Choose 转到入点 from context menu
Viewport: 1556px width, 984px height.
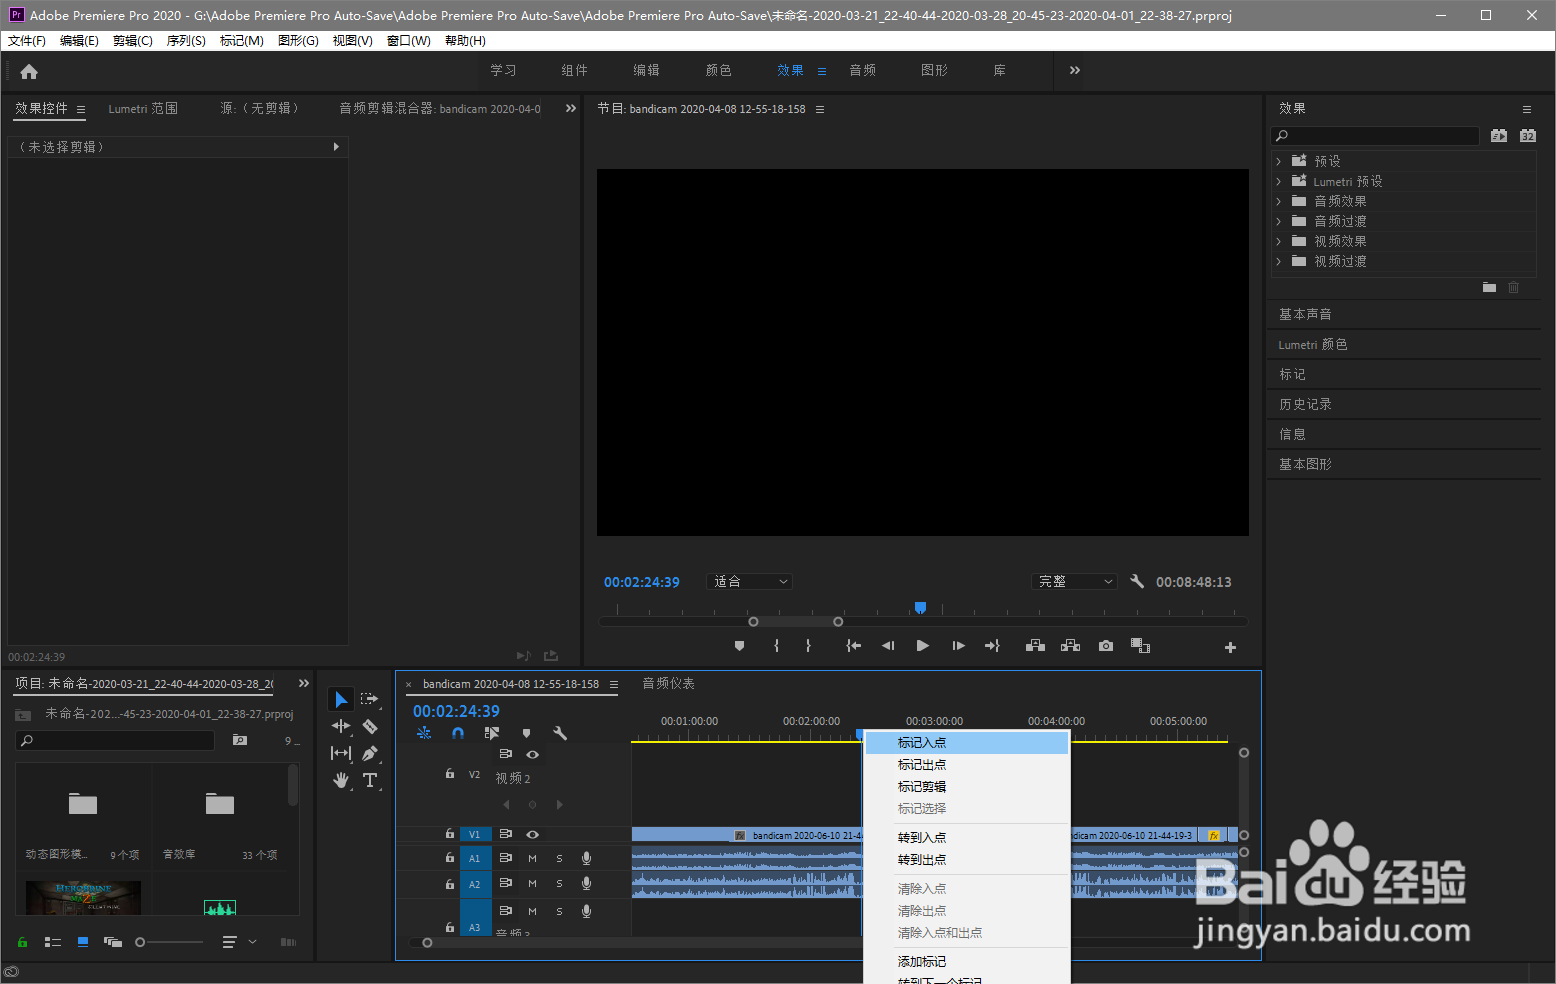967,838
